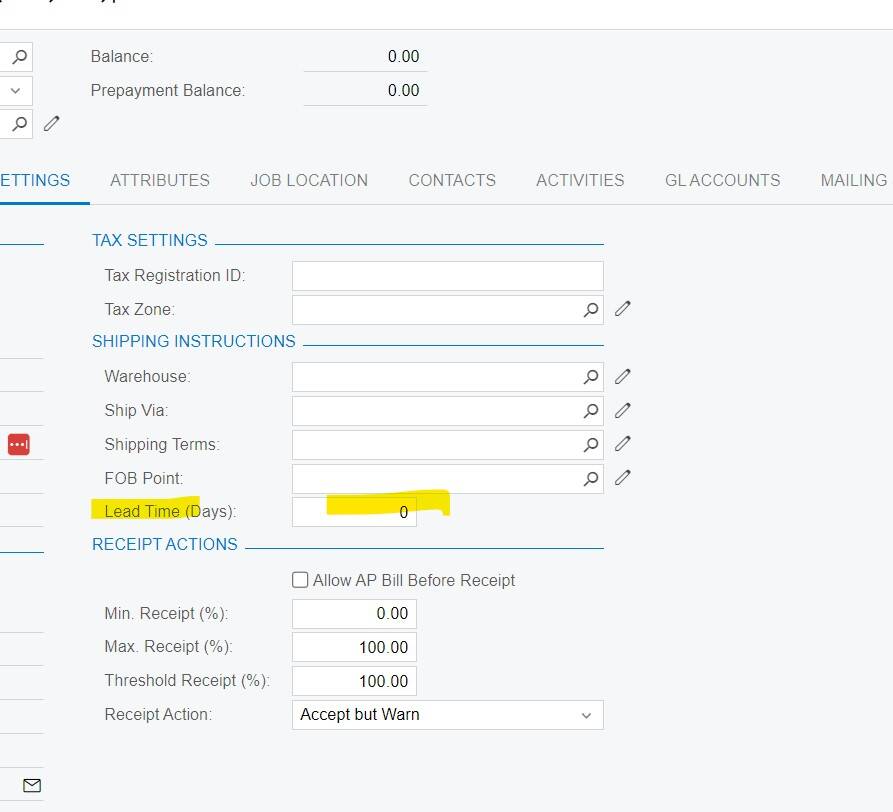Click pencil icon next to Warehouse
Image resolution: width=893 pixels, height=812 pixels.
coord(623,377)
